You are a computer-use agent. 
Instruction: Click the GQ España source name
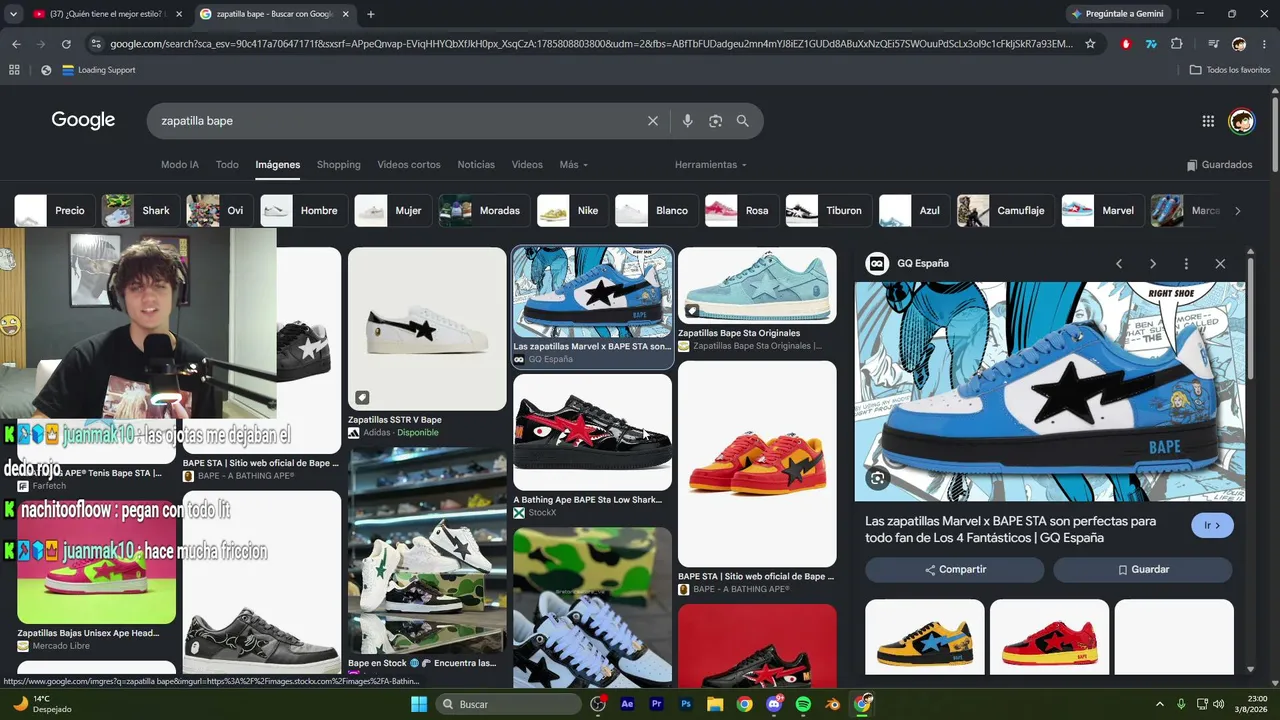tap(923, 264)
